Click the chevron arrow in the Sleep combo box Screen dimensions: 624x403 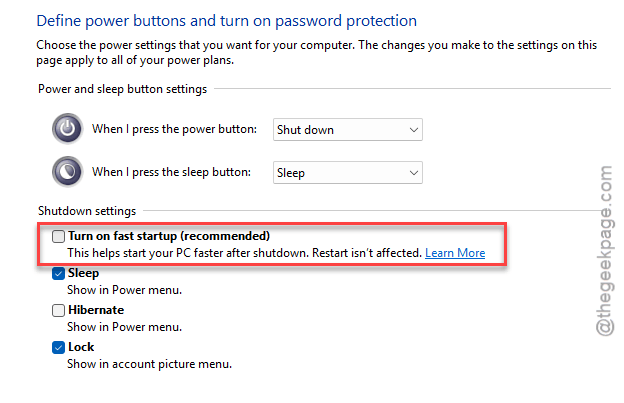coord(413,173)
